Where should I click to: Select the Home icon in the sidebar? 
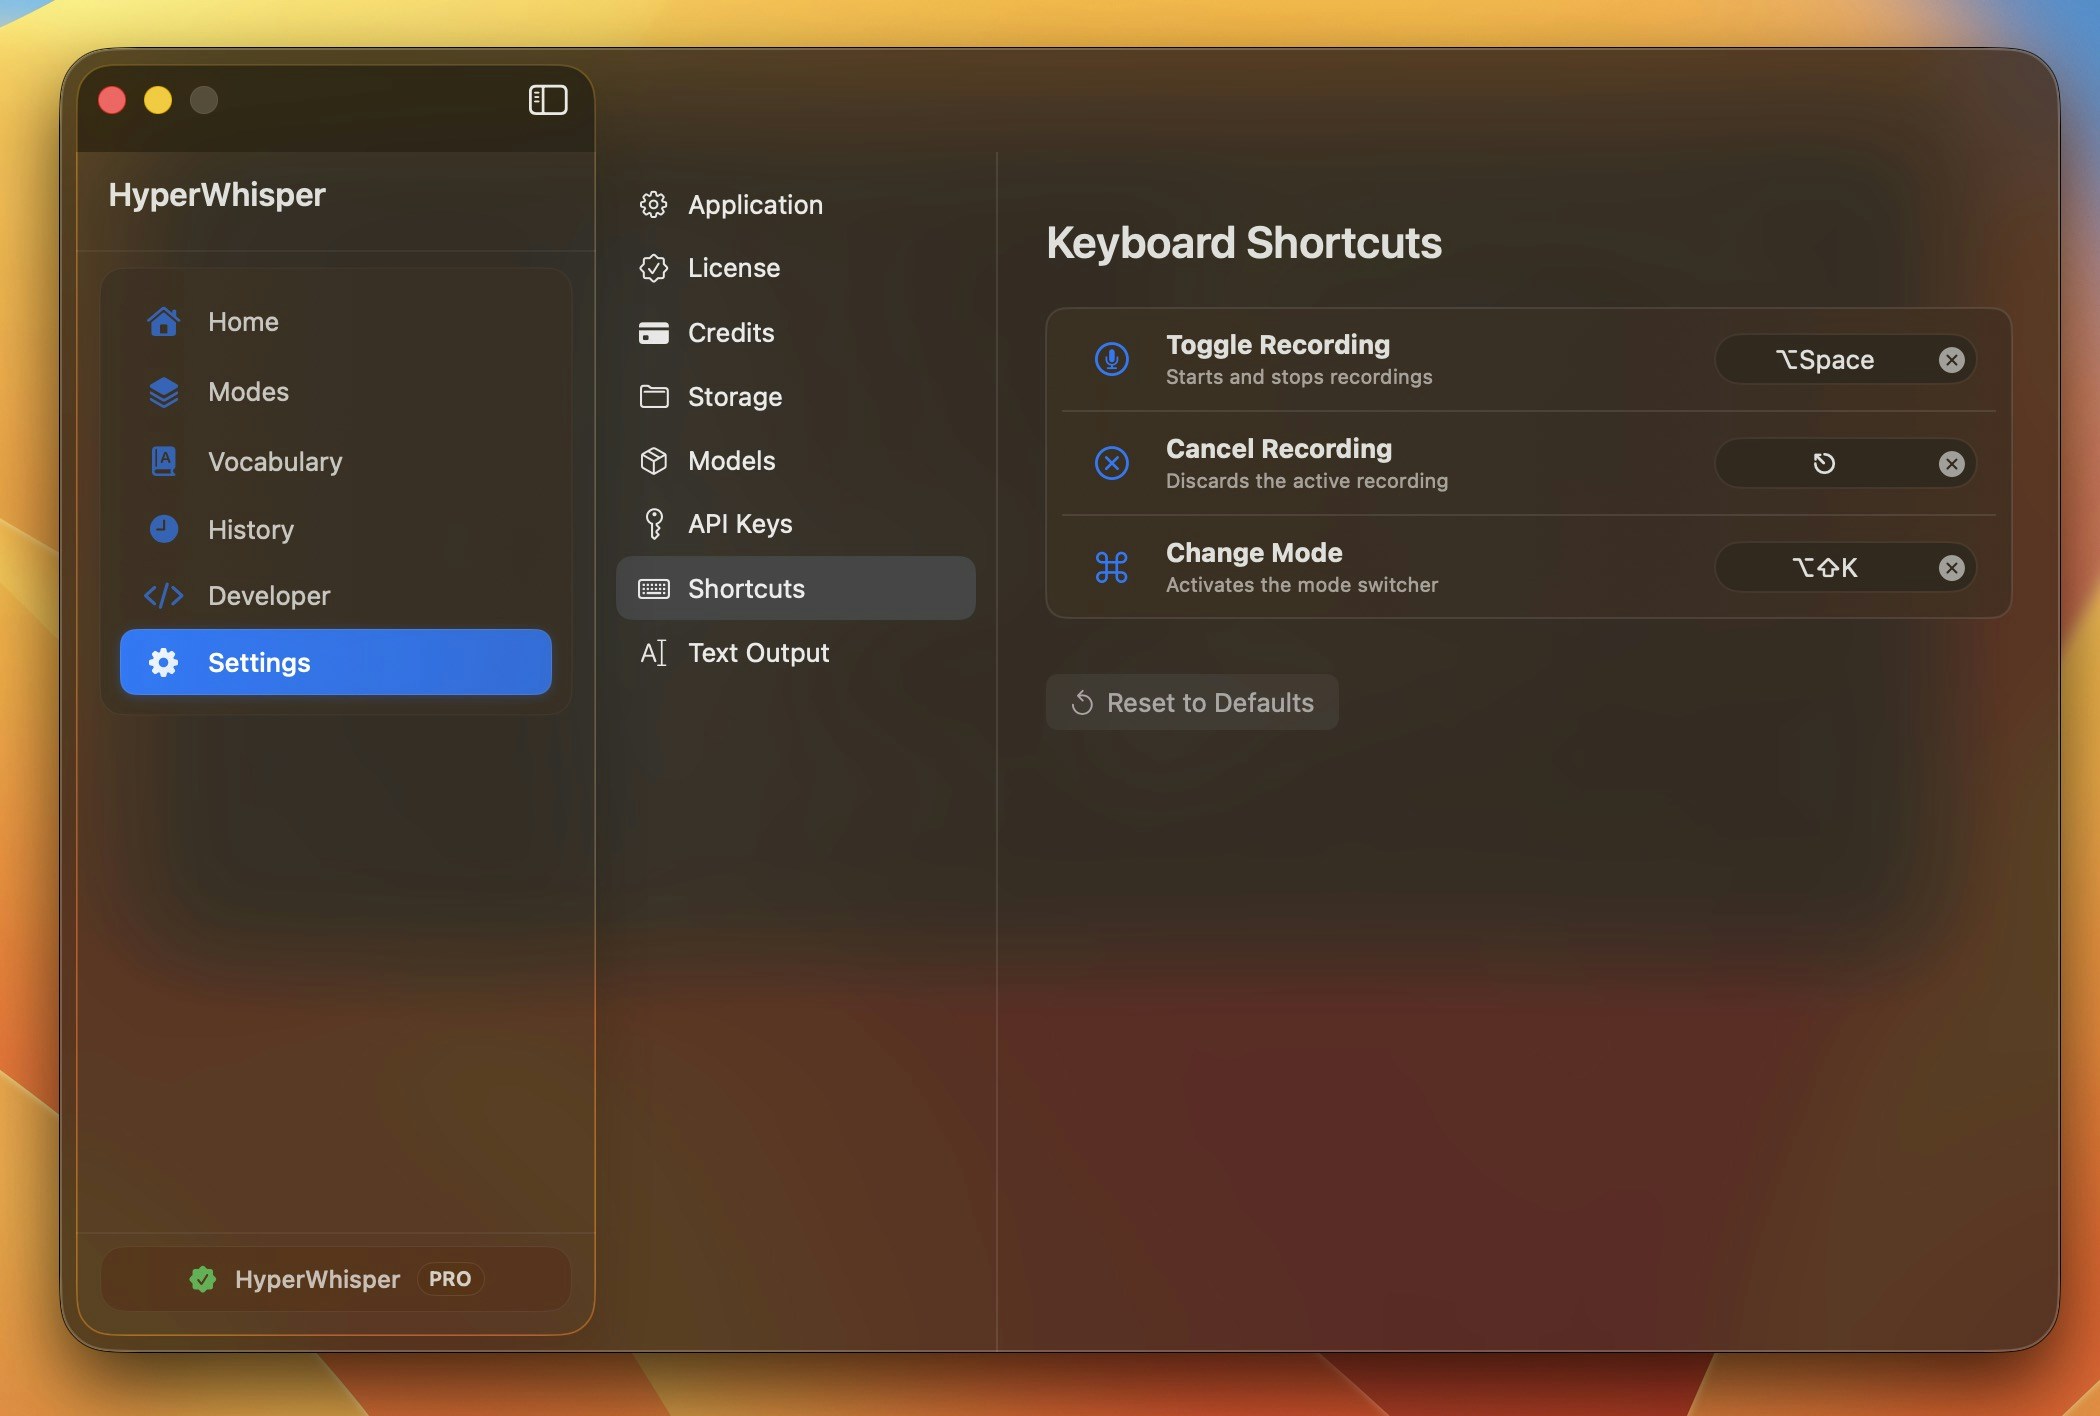[x=163, y=321]
